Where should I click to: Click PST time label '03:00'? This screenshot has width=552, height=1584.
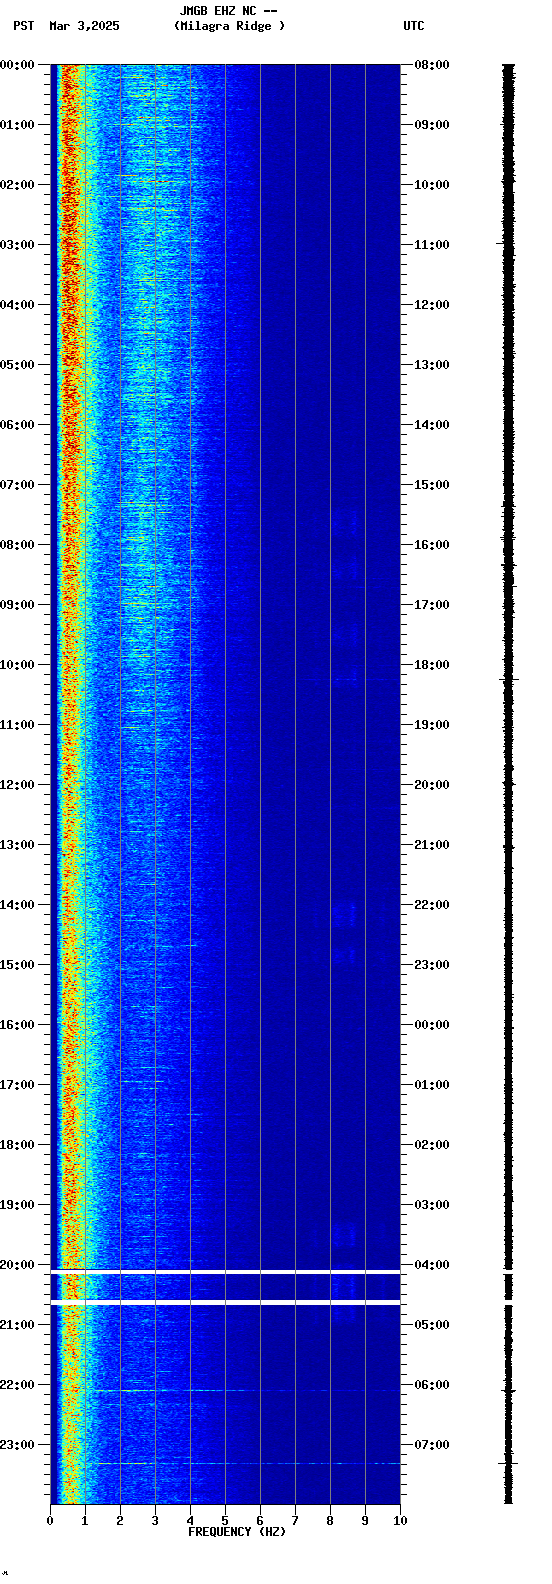tap(17, 244)
